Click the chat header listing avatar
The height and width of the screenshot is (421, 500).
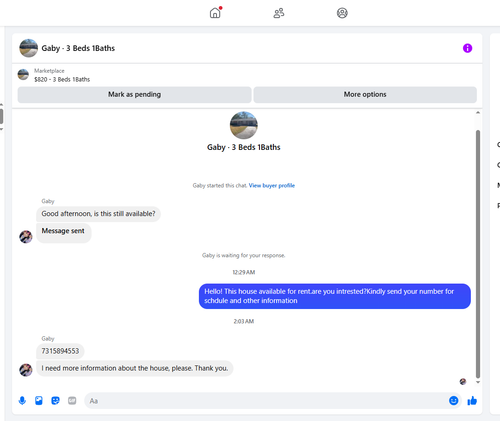coord(28,48)
